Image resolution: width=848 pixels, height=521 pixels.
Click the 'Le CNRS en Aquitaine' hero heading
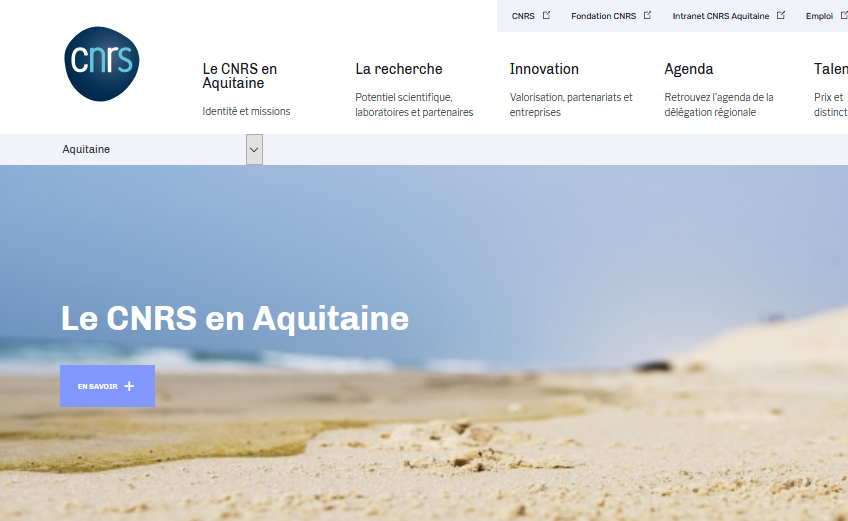(235, 318)
